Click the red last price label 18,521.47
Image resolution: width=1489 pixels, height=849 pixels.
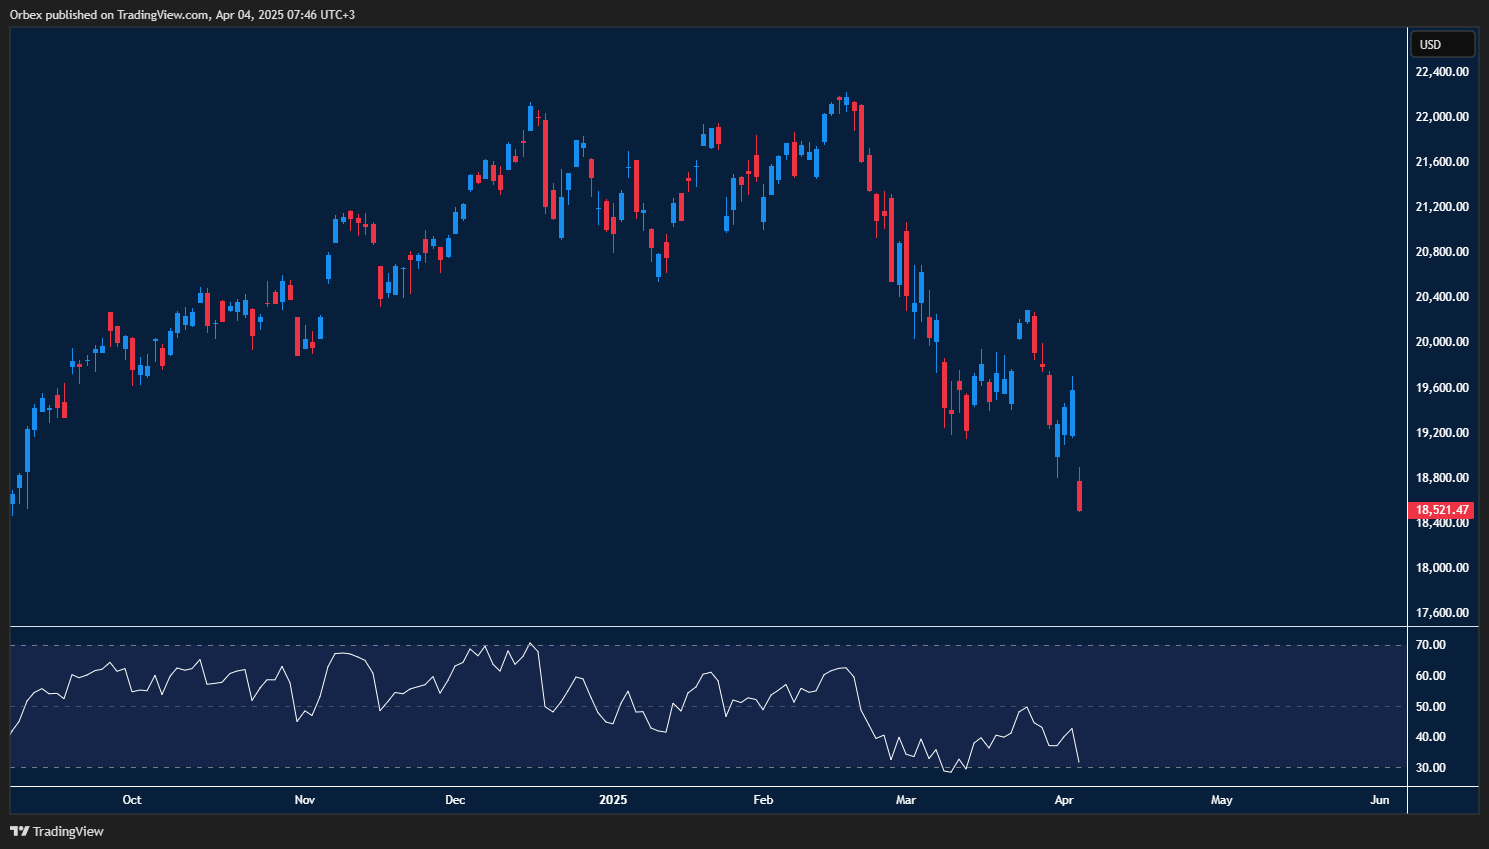point(1440,509)
